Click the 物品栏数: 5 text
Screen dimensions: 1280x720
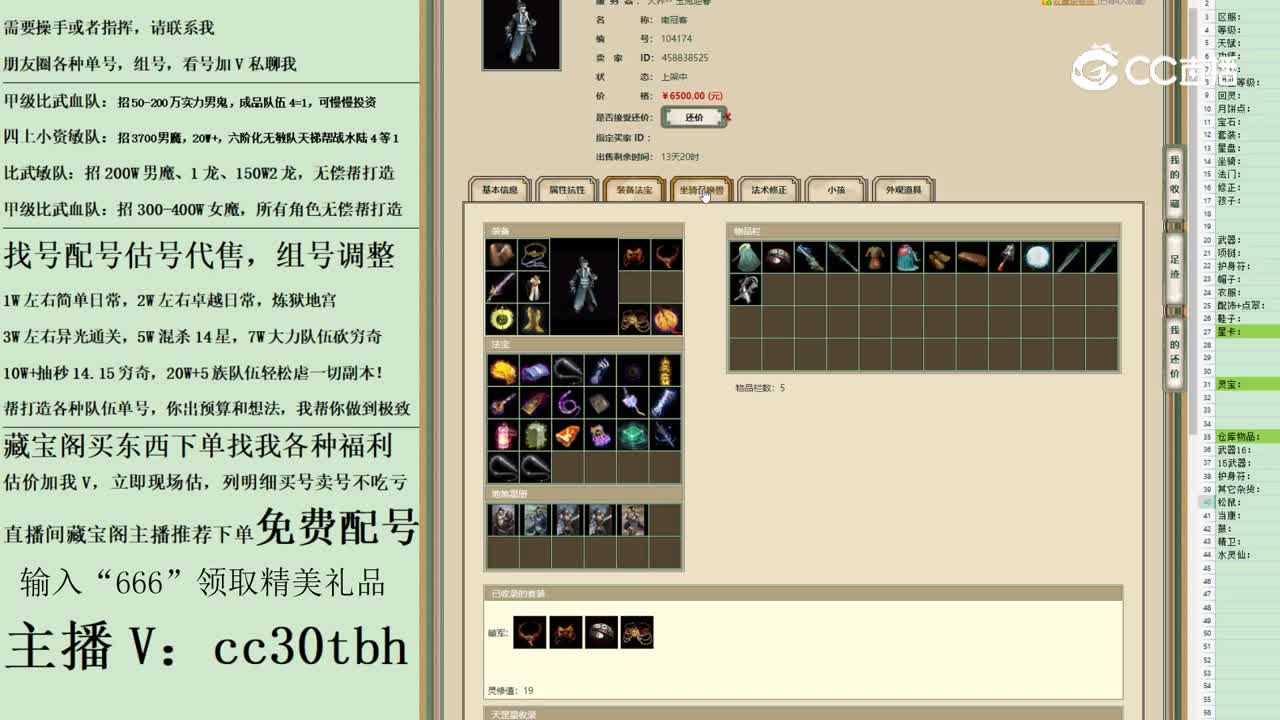click(x=760, y=388)
